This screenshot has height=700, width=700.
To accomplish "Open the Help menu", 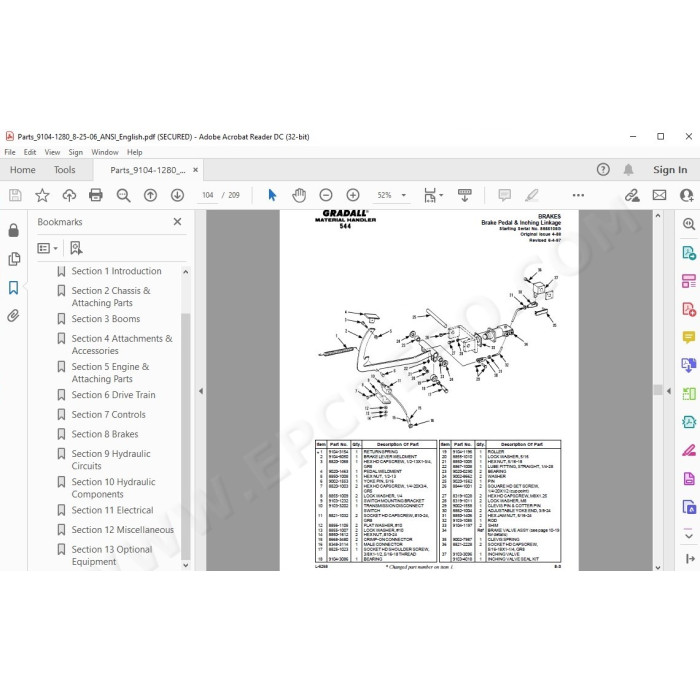I will tap(134, 152).
